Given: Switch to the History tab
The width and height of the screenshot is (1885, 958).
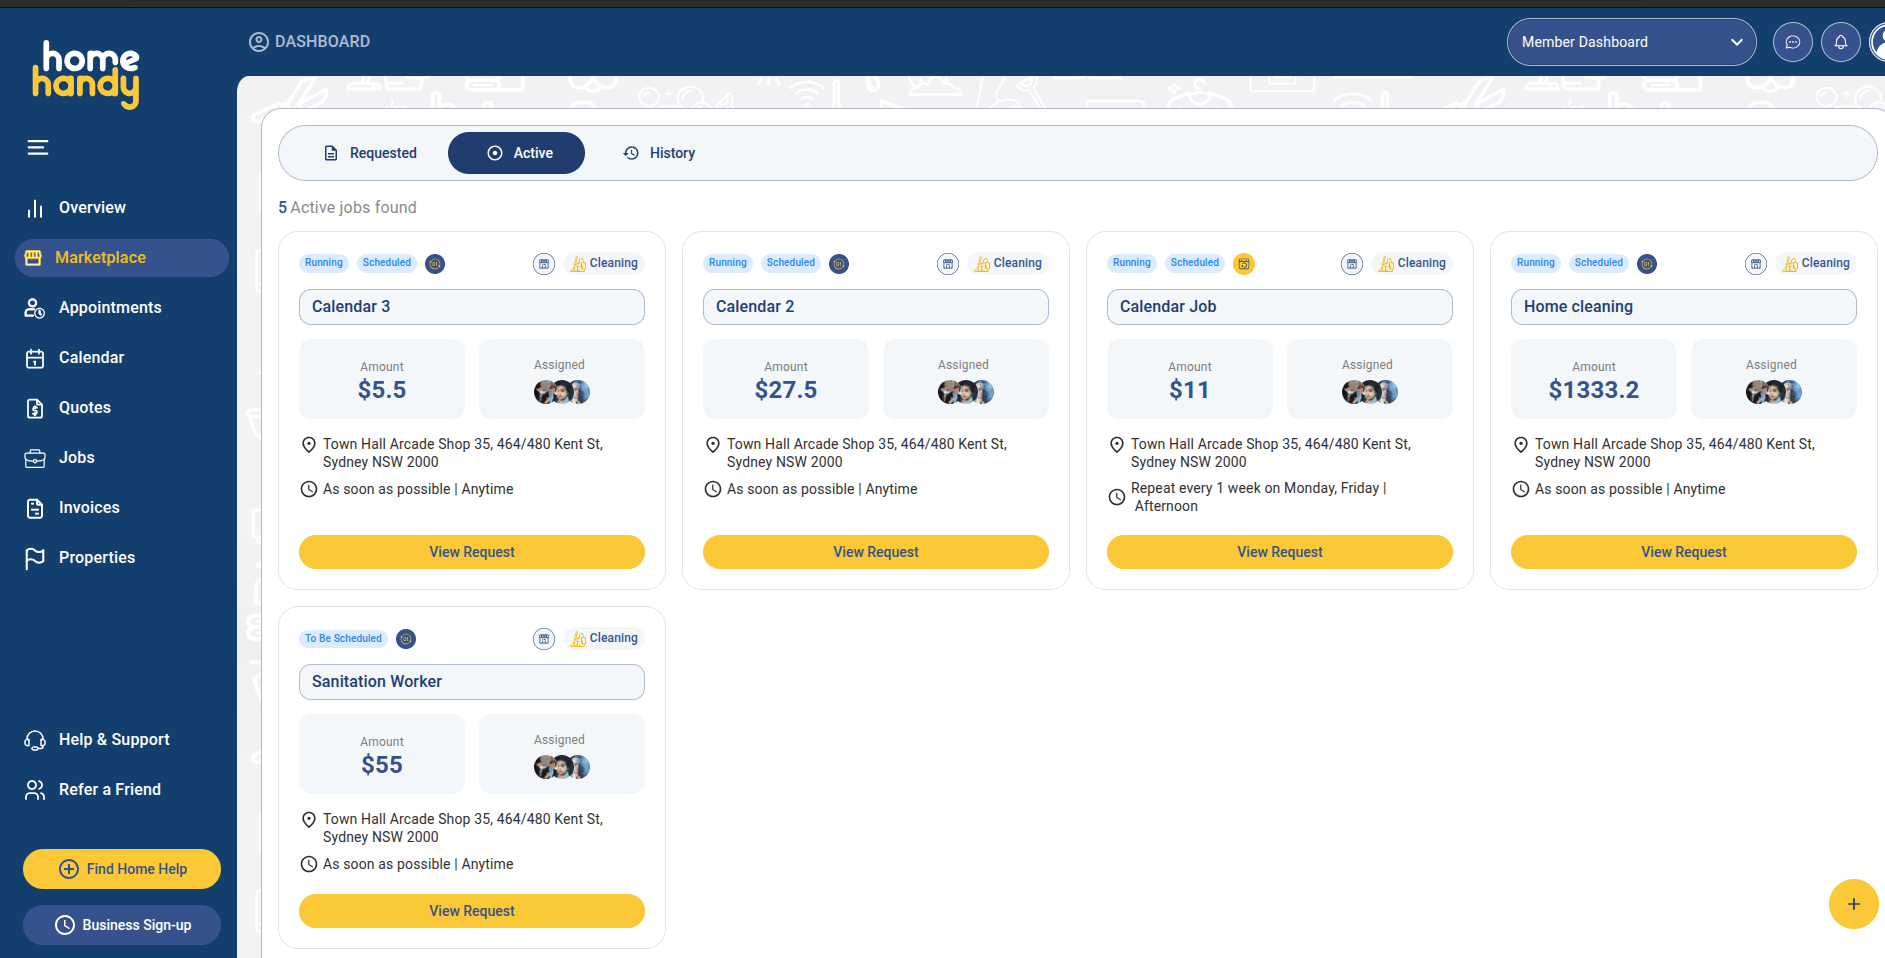Looking at the screenshot, I should [659, 153].
